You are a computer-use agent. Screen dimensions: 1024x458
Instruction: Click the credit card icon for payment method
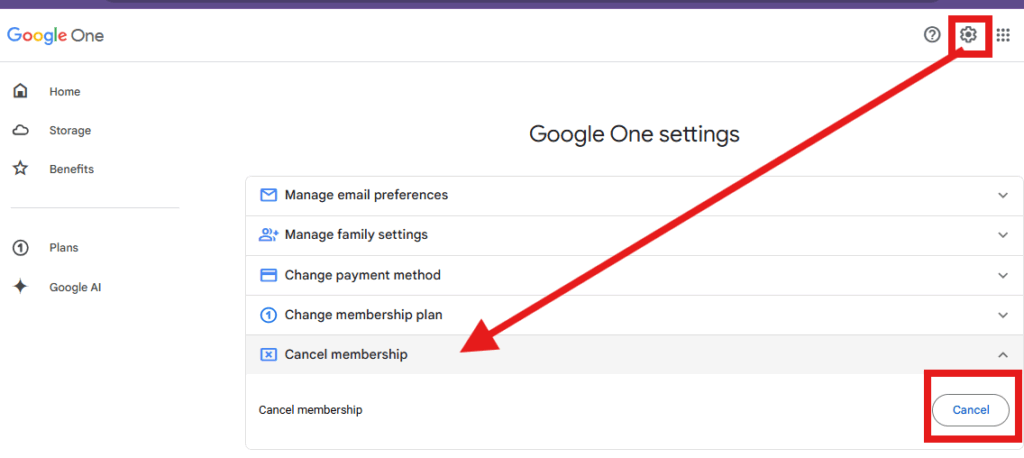coord(268,275)
